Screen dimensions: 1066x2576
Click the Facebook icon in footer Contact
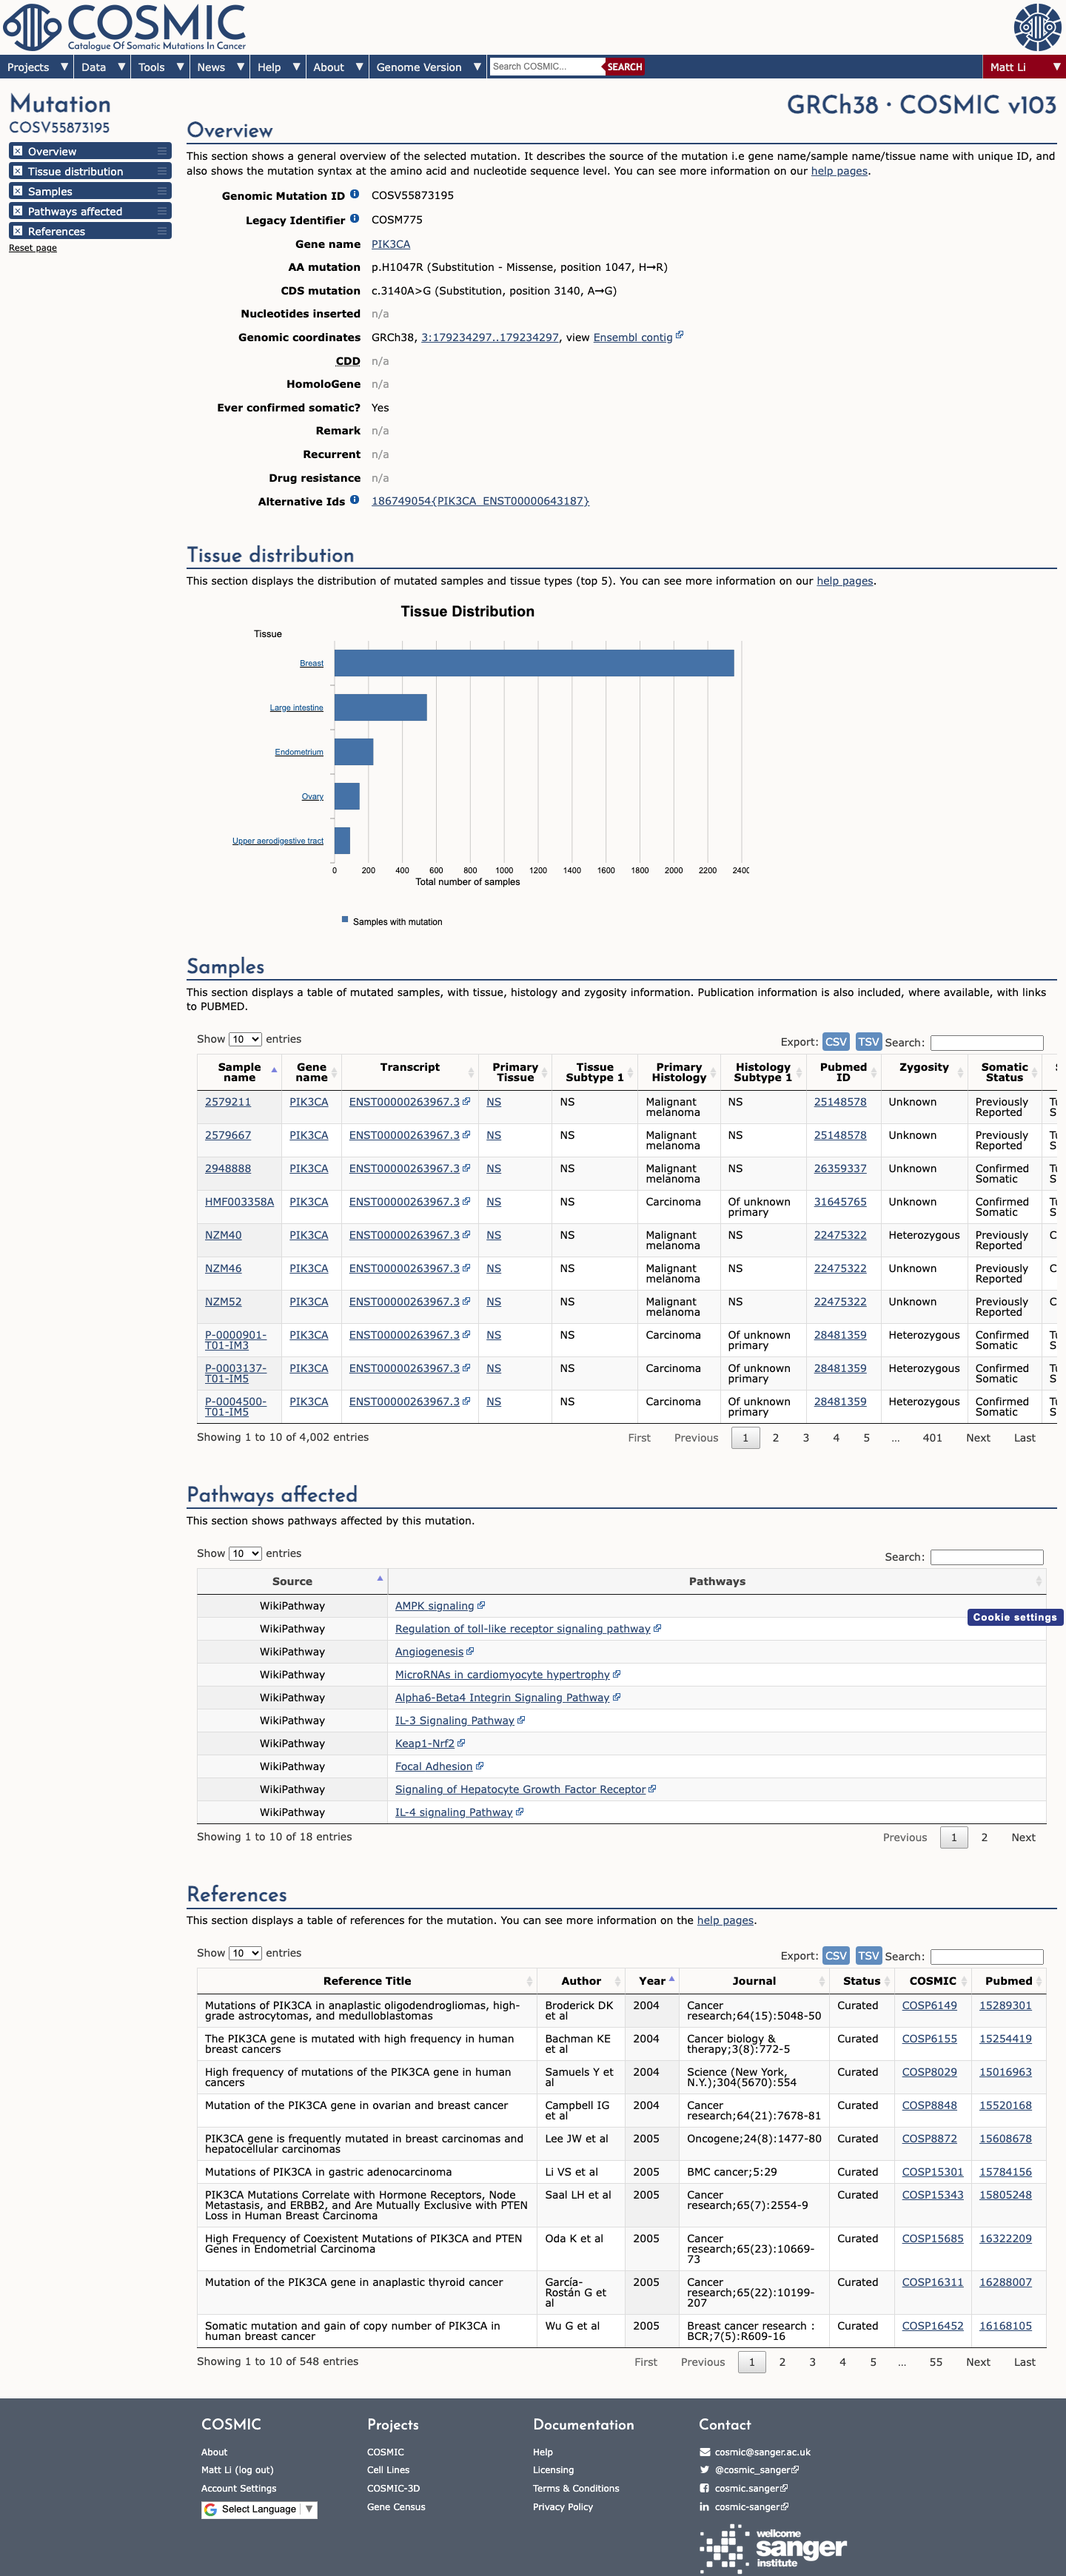click(x=705, y=2488)
